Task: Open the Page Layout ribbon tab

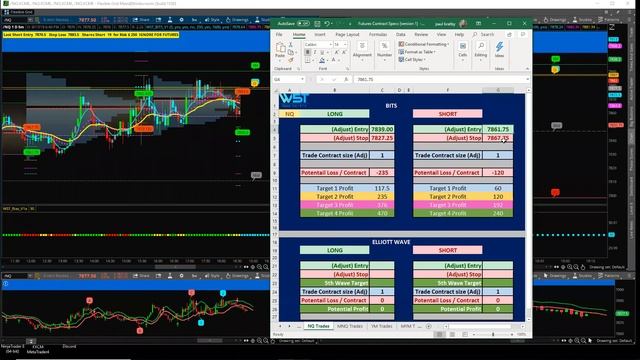Action: 347,35
